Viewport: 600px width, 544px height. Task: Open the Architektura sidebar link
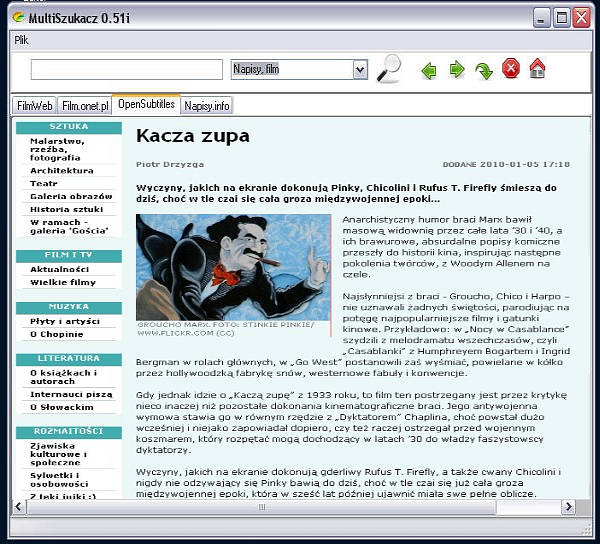coord(62,171)
